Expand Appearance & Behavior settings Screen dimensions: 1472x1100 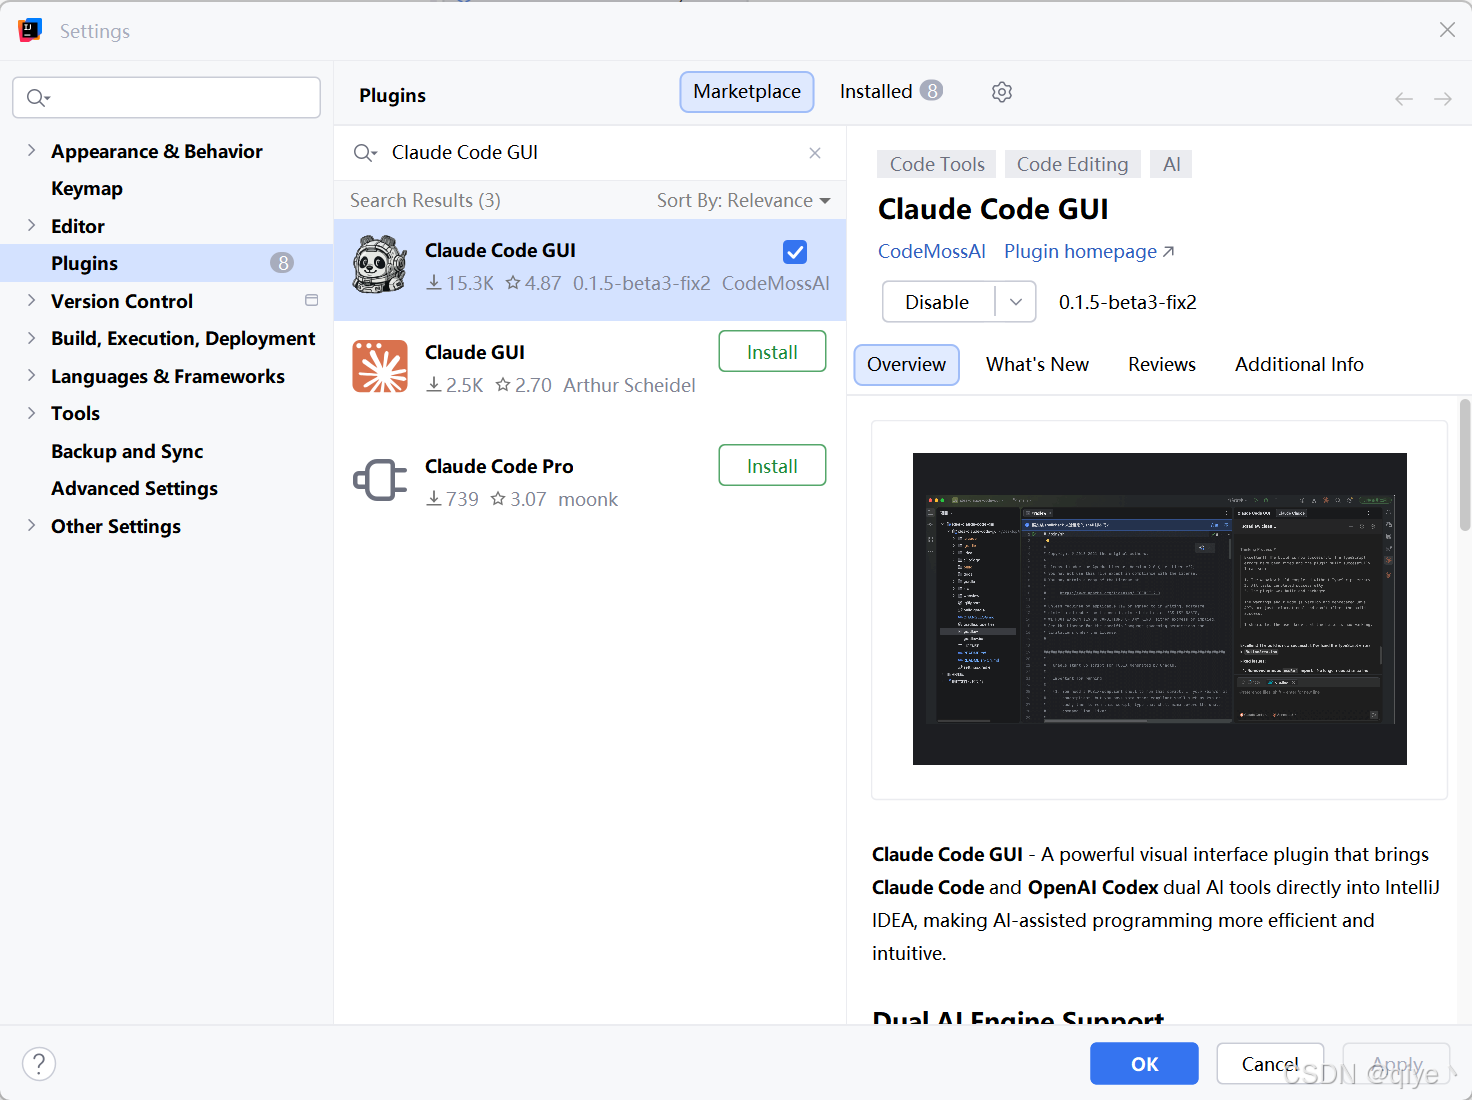tap(31, 151)
